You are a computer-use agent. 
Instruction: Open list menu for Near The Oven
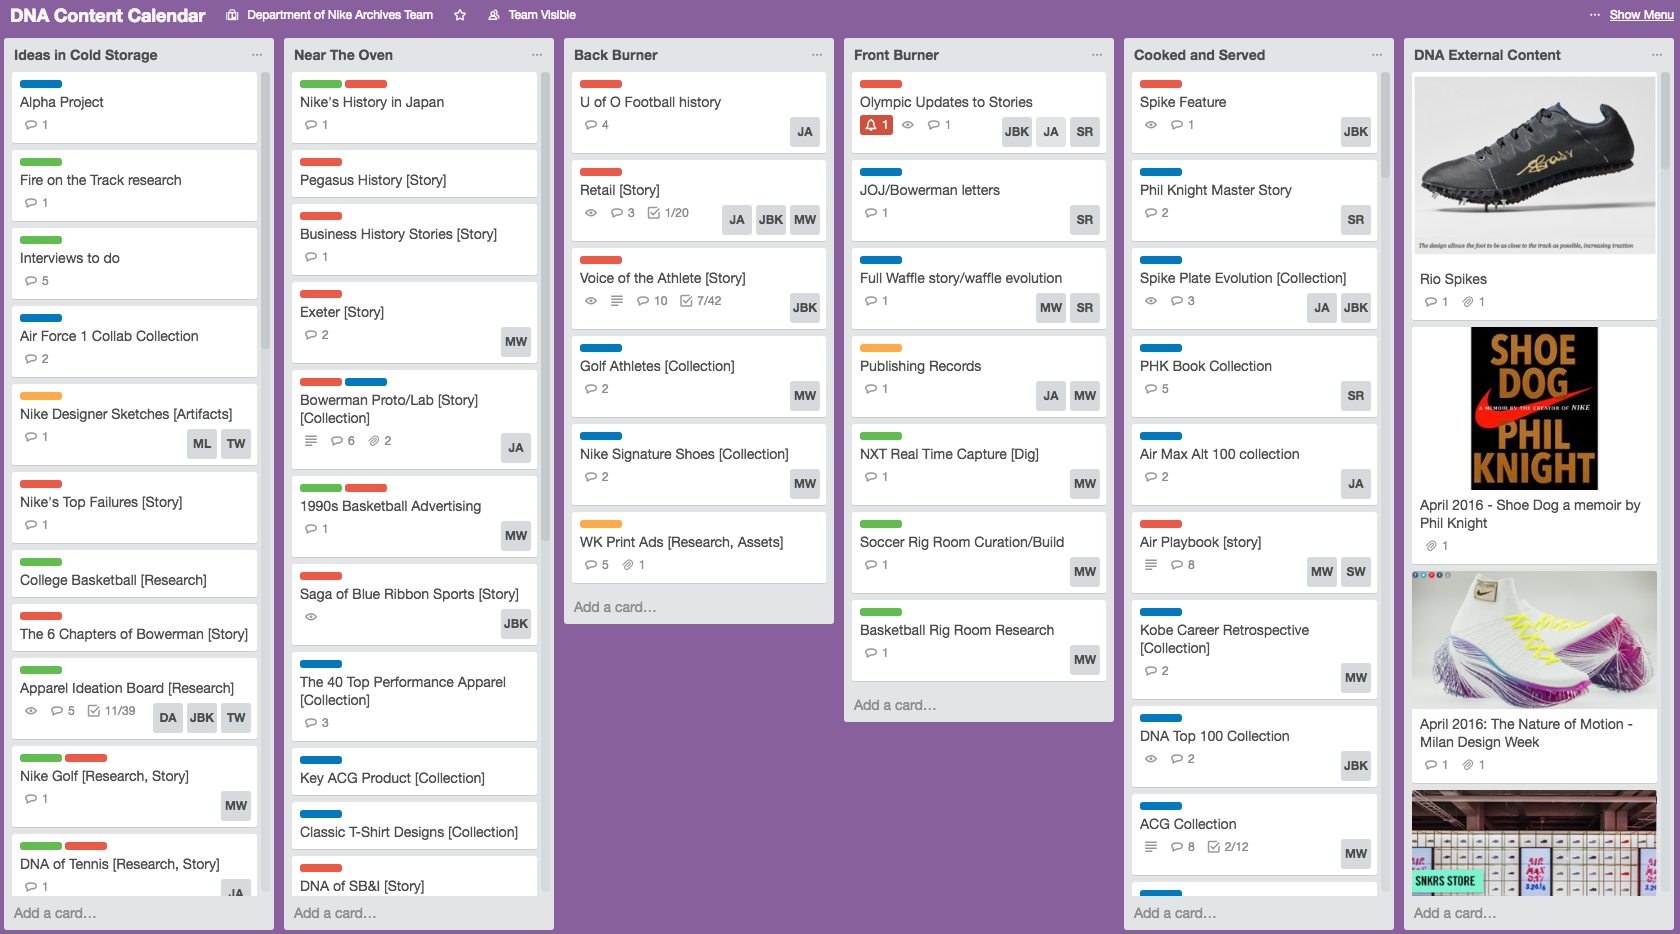(x=537, y=55)
